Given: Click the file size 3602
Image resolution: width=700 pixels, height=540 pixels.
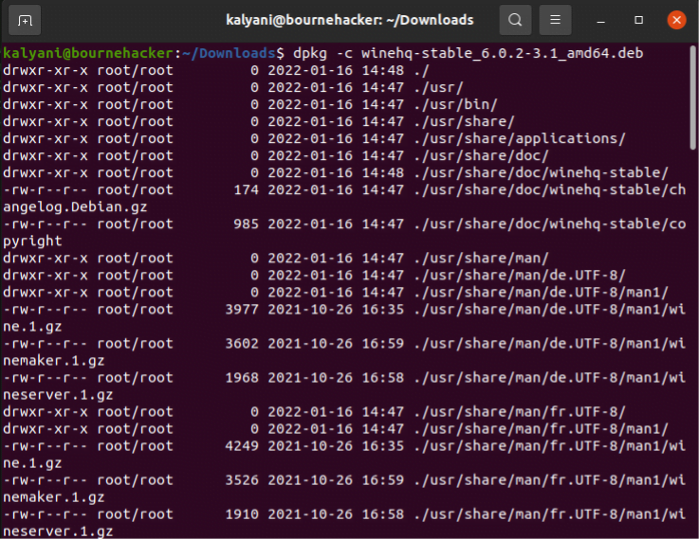Looking at the screenshot, I should click(x=242, y=344).
